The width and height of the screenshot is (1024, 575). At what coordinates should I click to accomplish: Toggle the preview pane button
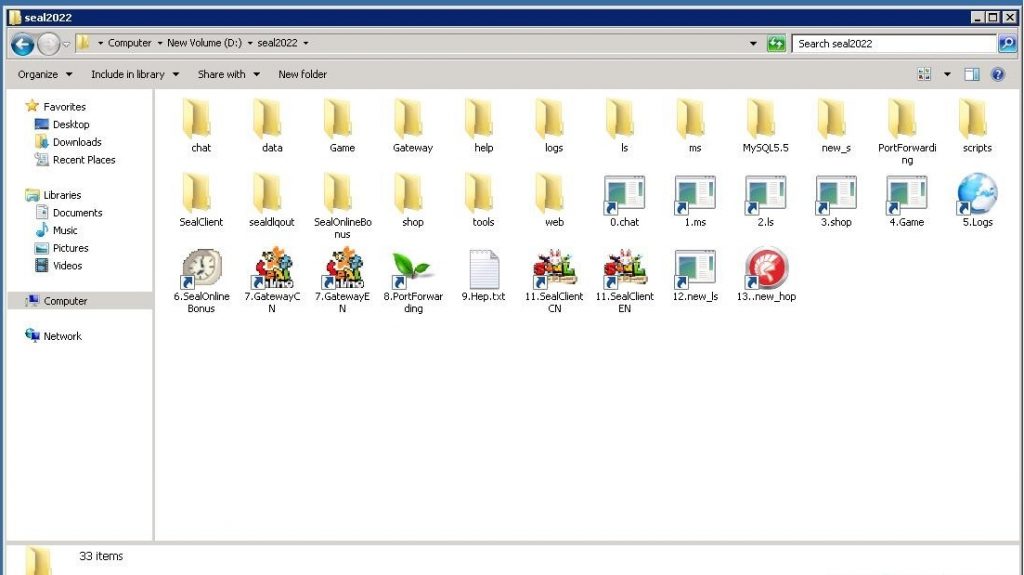(x=972, y=74)
